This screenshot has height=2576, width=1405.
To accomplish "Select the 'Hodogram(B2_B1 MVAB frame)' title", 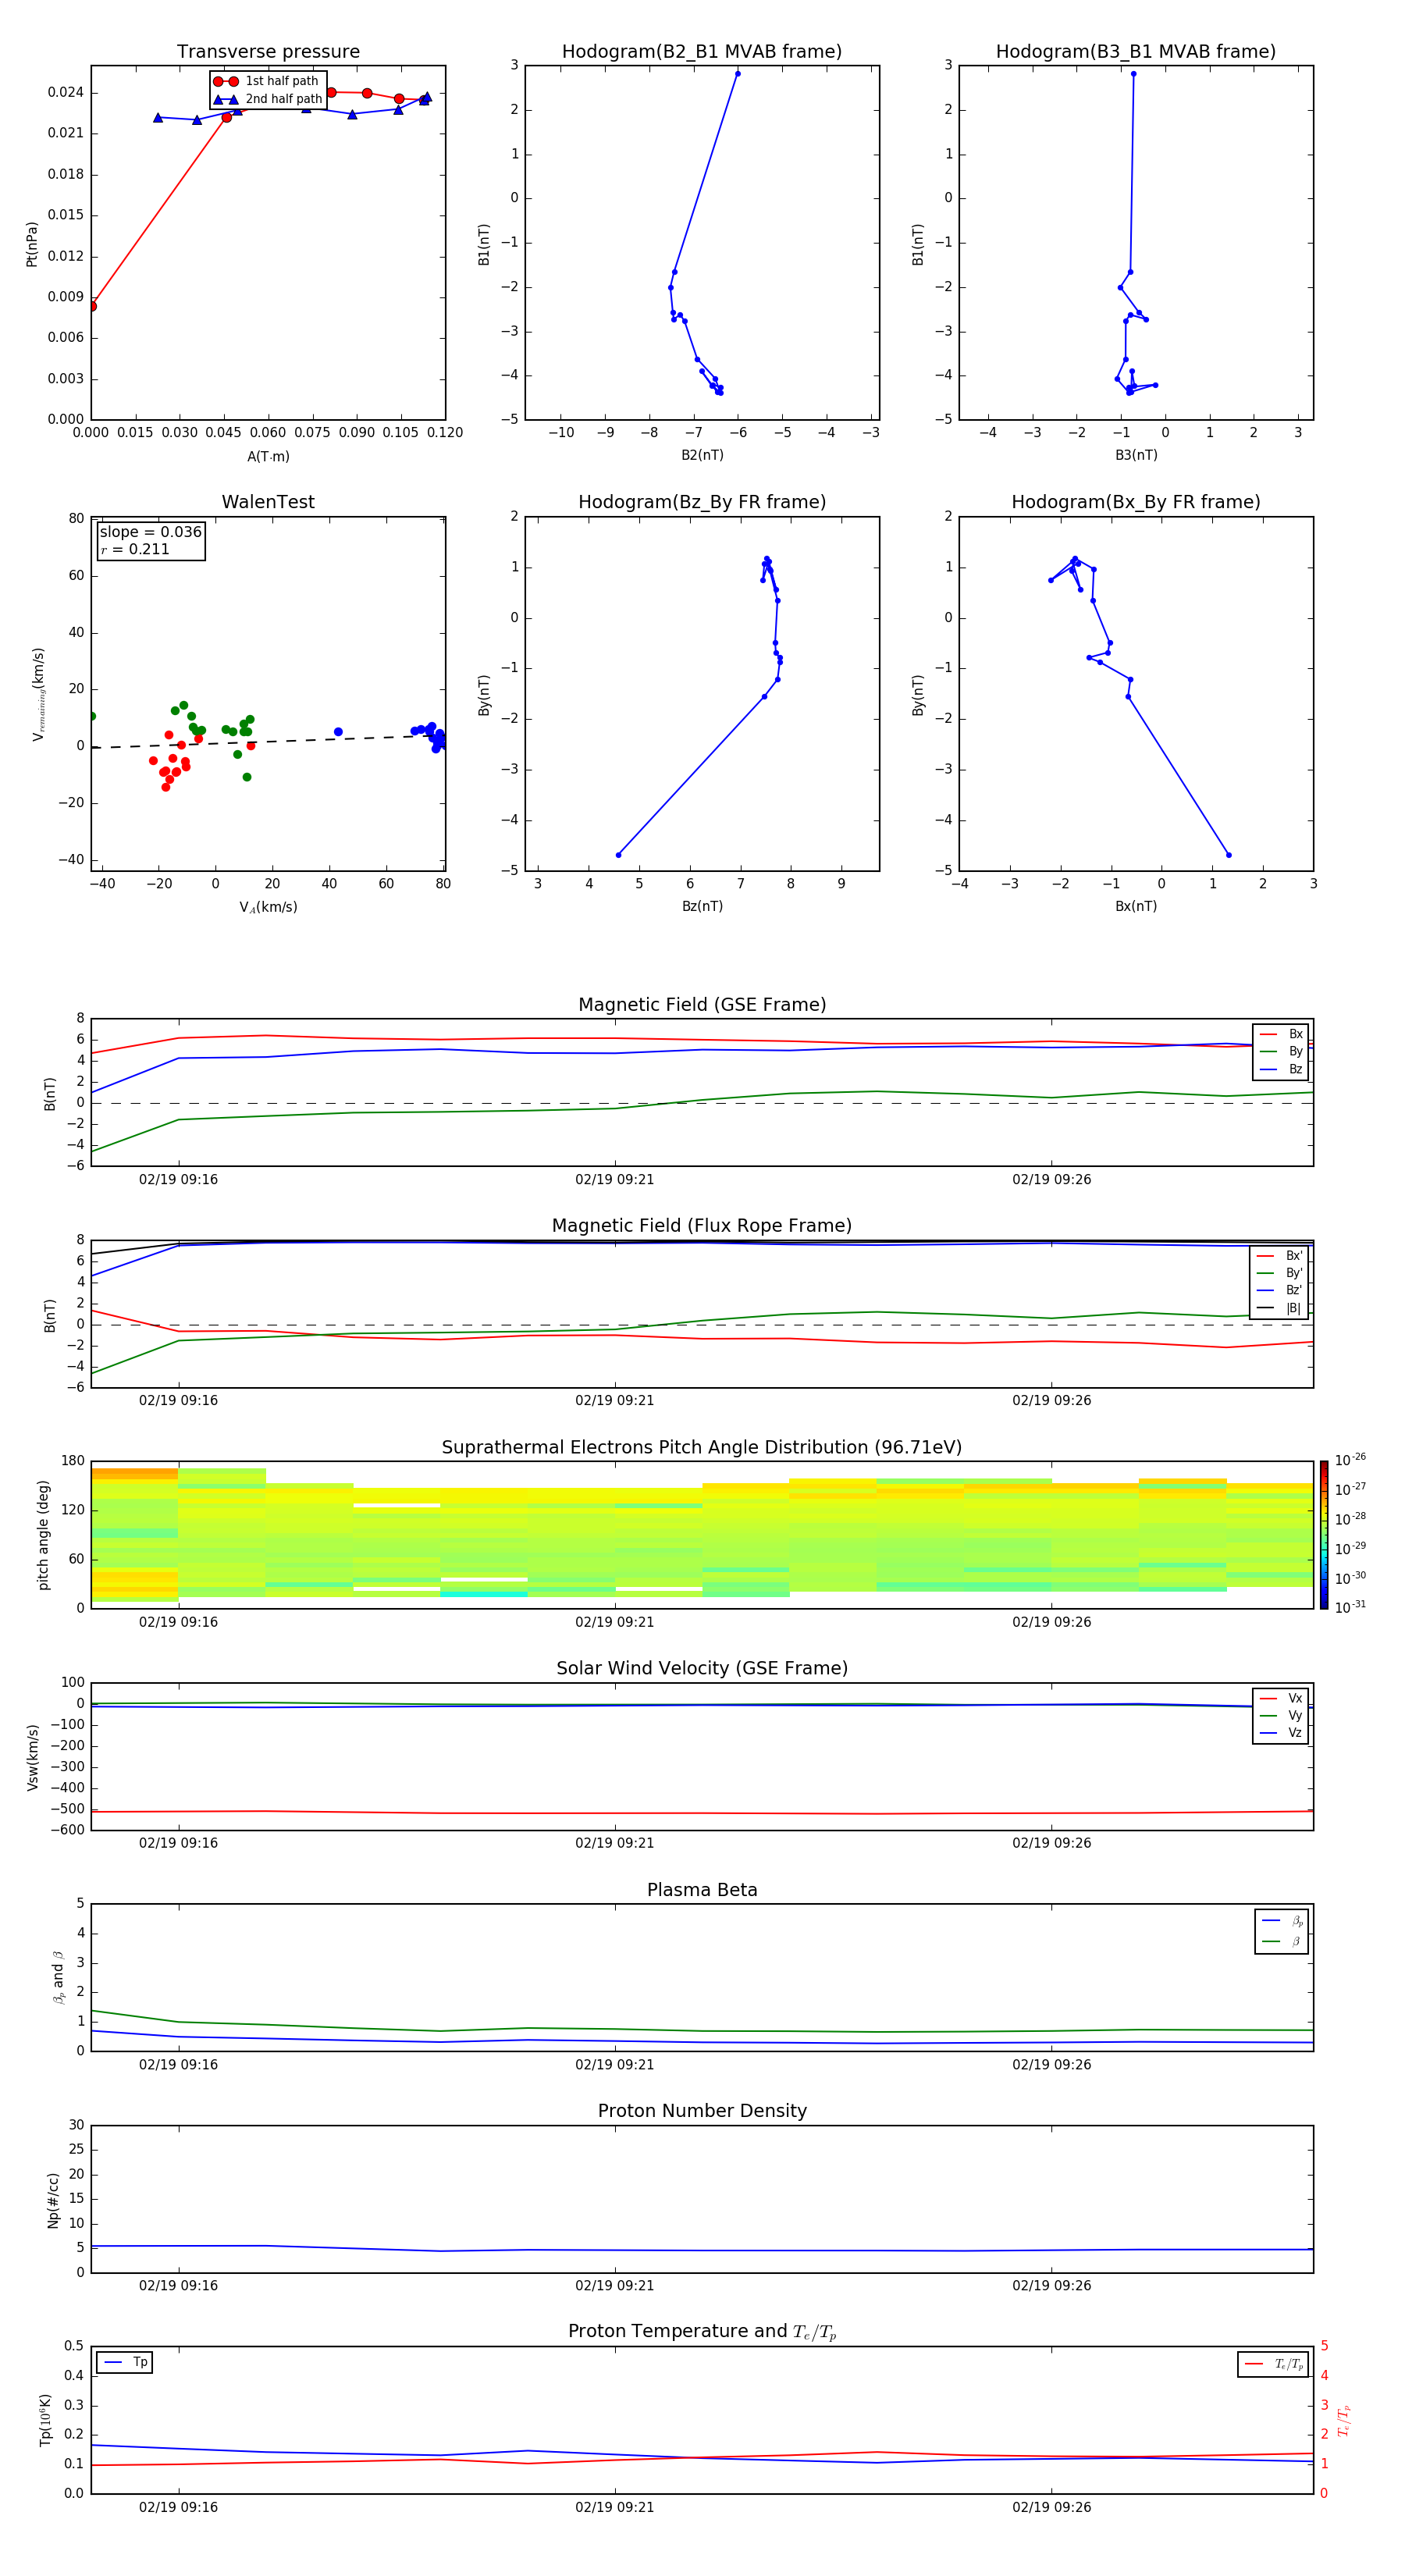I will 702,52.
